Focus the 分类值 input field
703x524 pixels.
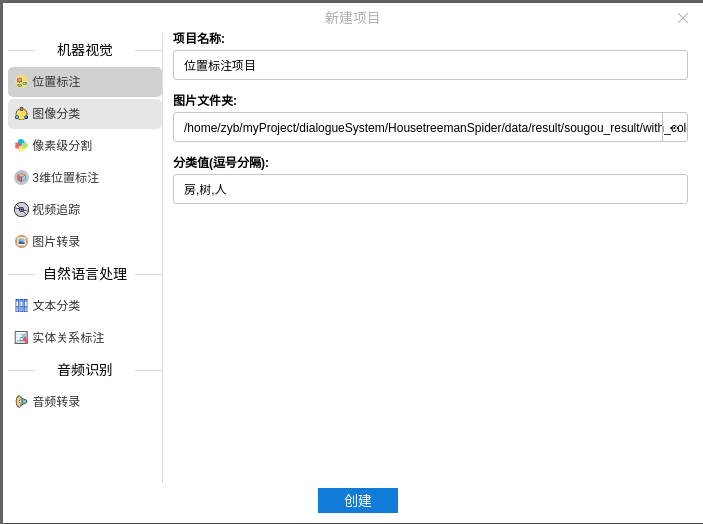point(430,189)
